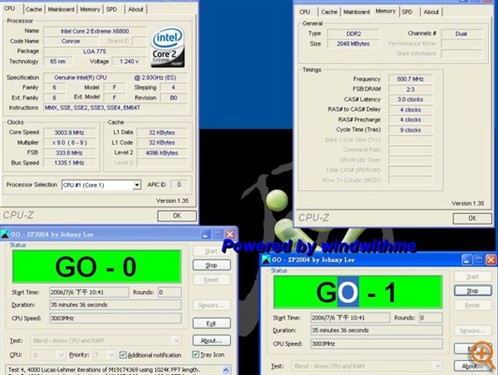Select CPU tab in left CPU-Z
Screen dimensions: 498x375
[x=9, y=8]
